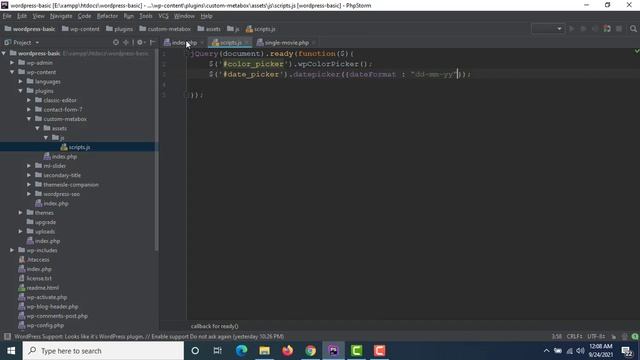Click the CRLF line separator in status bar

point(574,337)
